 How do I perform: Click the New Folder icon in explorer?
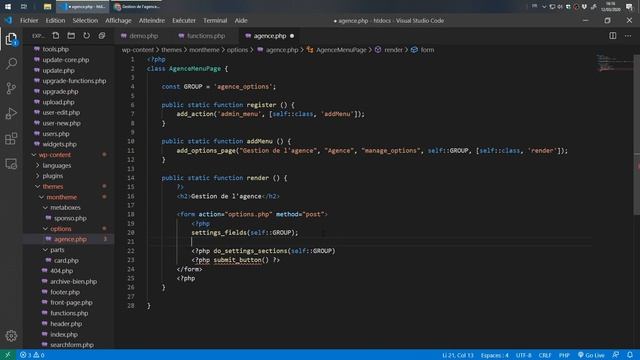pos(71,36)
